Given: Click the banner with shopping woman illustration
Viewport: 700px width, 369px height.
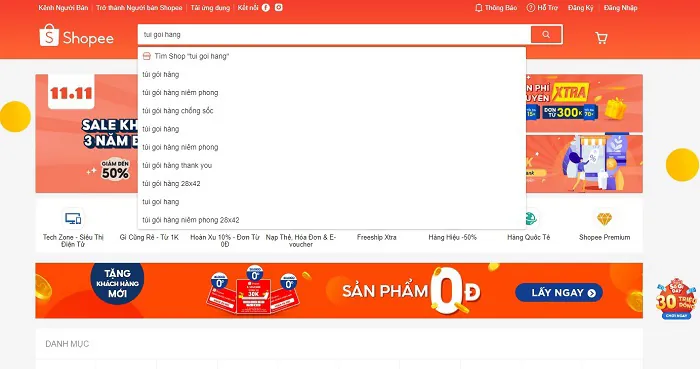Looking at the screenshot, I should coord(584,164).
